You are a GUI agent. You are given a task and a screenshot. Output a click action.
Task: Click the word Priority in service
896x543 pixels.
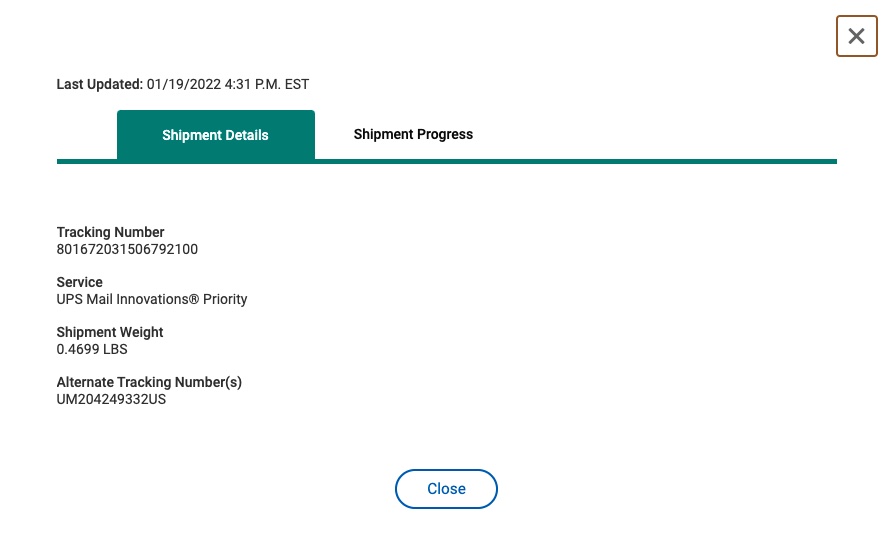(225, 299)
